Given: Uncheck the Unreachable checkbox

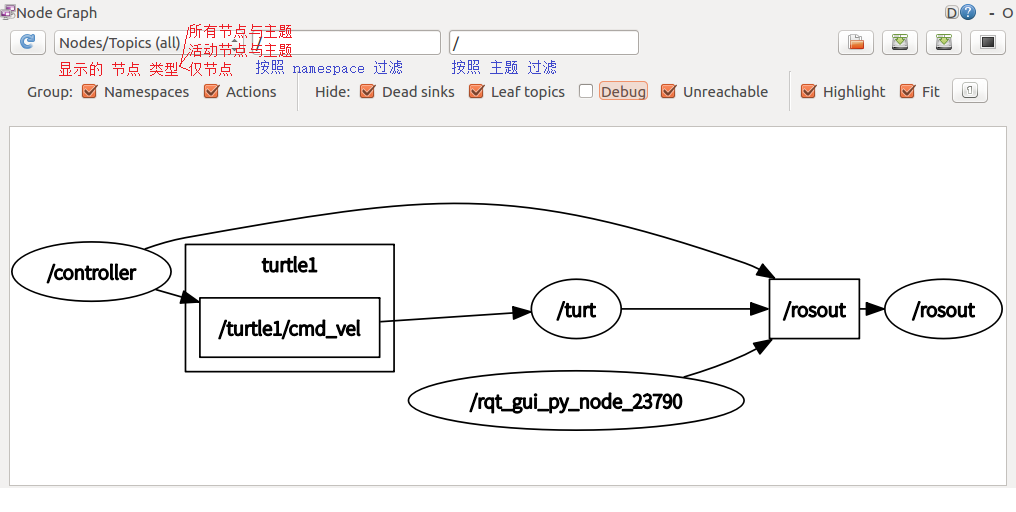Looking at the screenshot, I should click(x=668, y=91).
